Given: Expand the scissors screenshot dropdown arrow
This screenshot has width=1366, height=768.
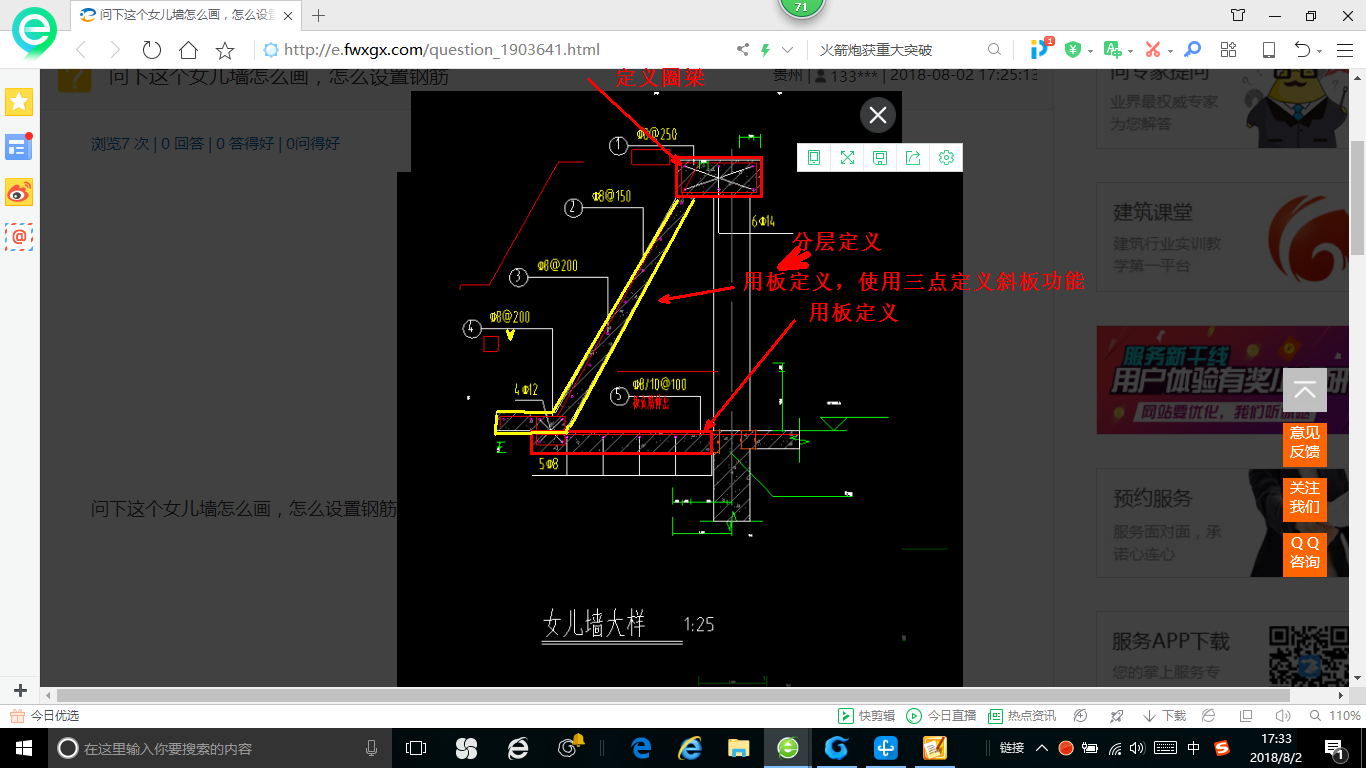Looking at the screenshot, I should [1171, 51].
